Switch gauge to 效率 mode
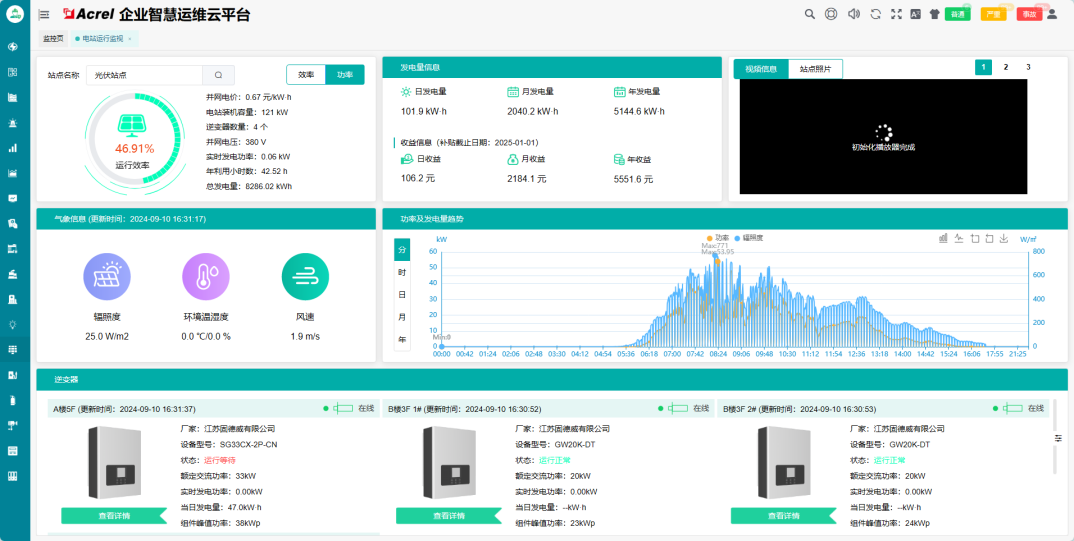This screenshot has height=541, width=1074. [x=306, y=75]
